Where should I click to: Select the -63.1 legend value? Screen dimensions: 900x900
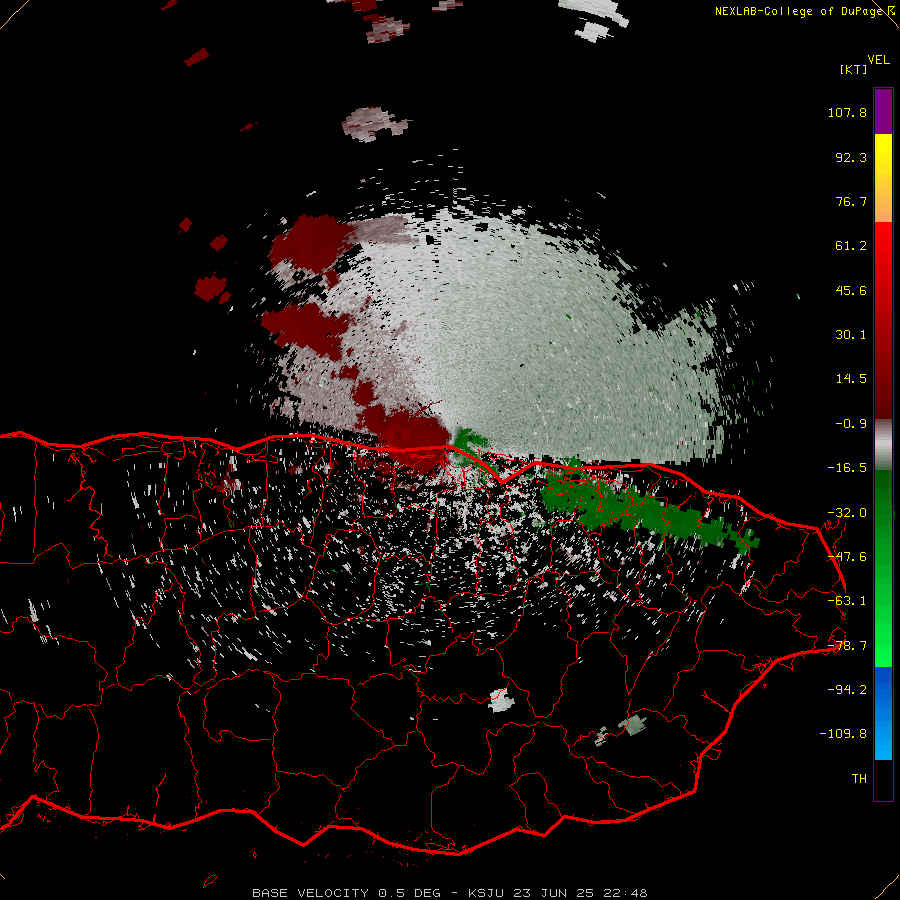pyautogui.click(x=847, y=601)
